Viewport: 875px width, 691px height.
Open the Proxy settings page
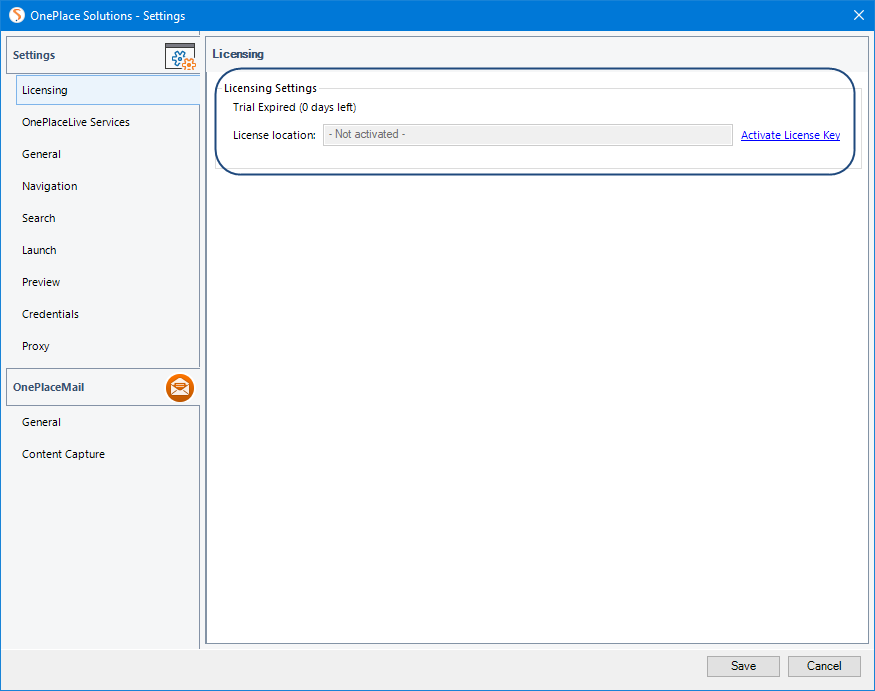click(36, 346)
